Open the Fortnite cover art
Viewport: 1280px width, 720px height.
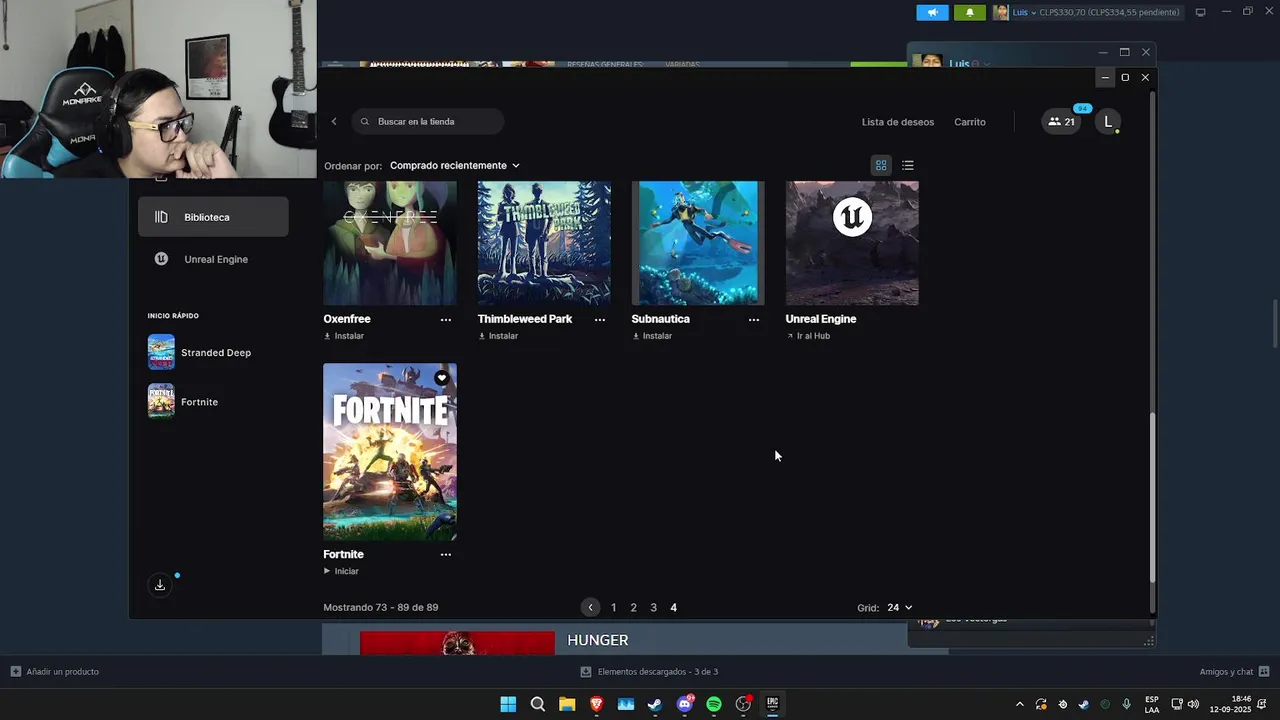tap(390, 452)
